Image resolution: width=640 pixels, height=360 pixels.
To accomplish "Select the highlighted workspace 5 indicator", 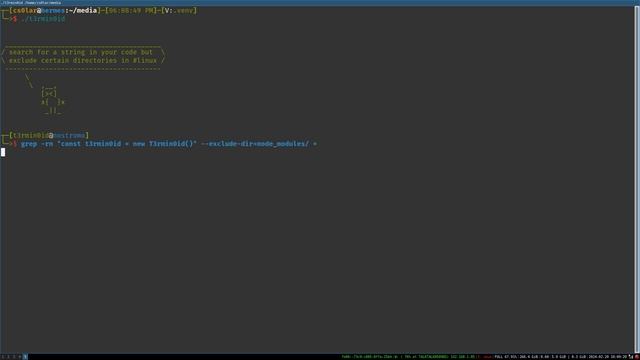I will pos(25,357).
